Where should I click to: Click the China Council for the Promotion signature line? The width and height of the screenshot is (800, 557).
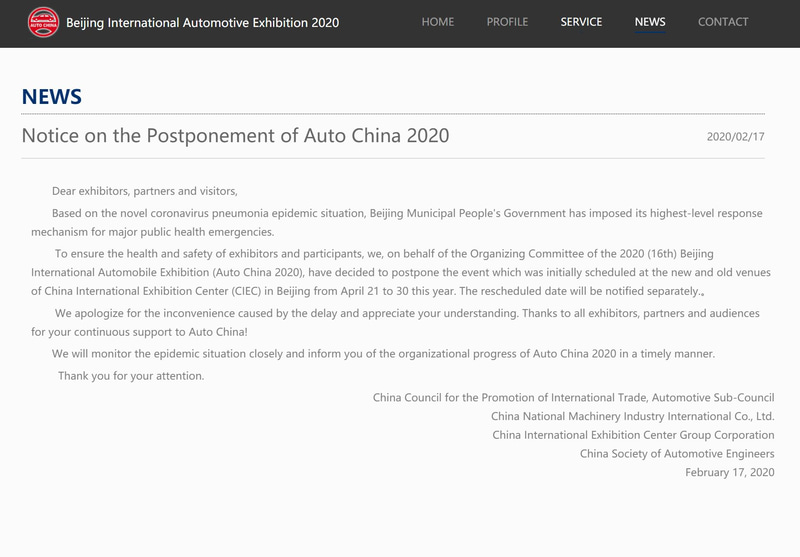(573, 398)
